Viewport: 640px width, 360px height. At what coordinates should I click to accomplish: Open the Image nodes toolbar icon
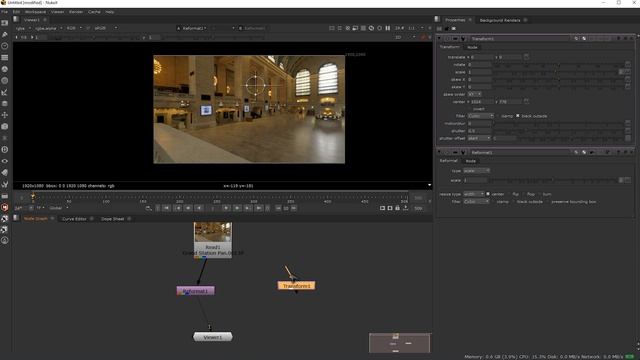coord(4,23)
